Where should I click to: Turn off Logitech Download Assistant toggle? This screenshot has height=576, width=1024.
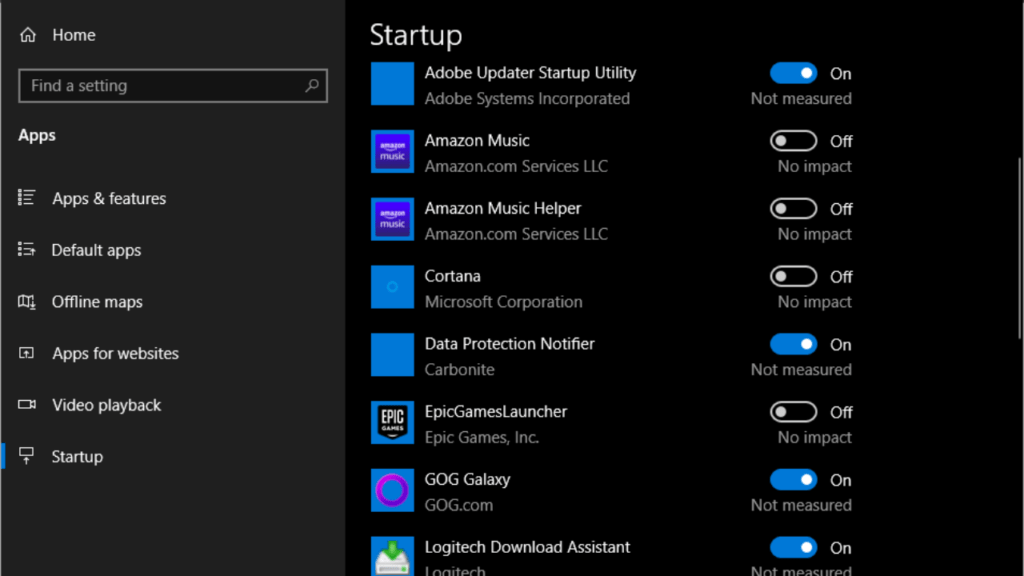click(793, 548)
